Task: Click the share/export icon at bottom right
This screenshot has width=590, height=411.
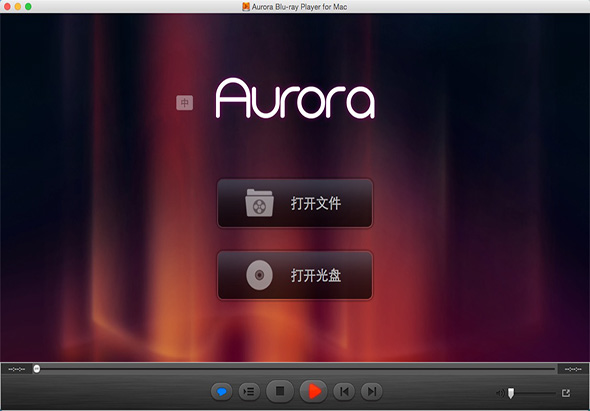Action: [x=566, y=393]
